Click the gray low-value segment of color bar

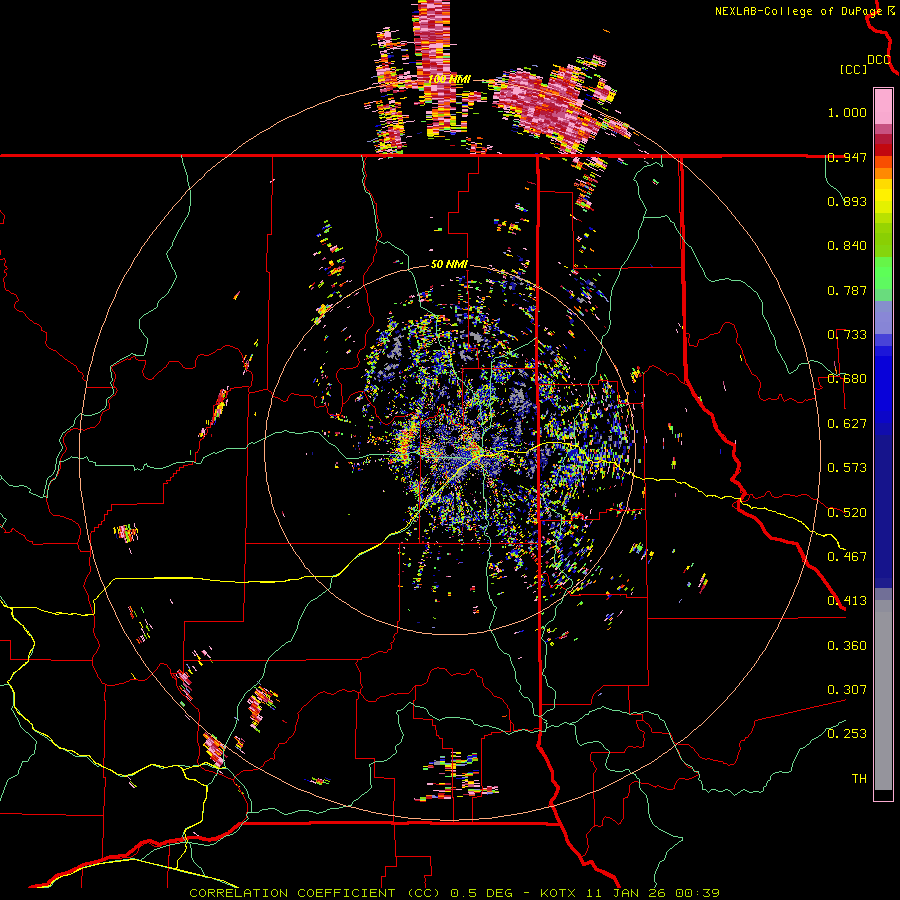(x=883, y=695)
